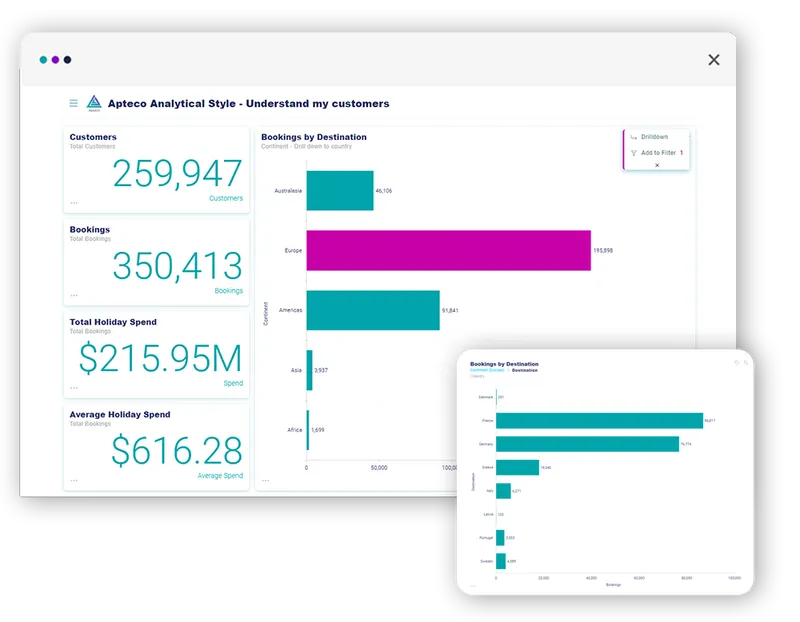Click the Apteco triangle logo

click(x=94, y=103)
